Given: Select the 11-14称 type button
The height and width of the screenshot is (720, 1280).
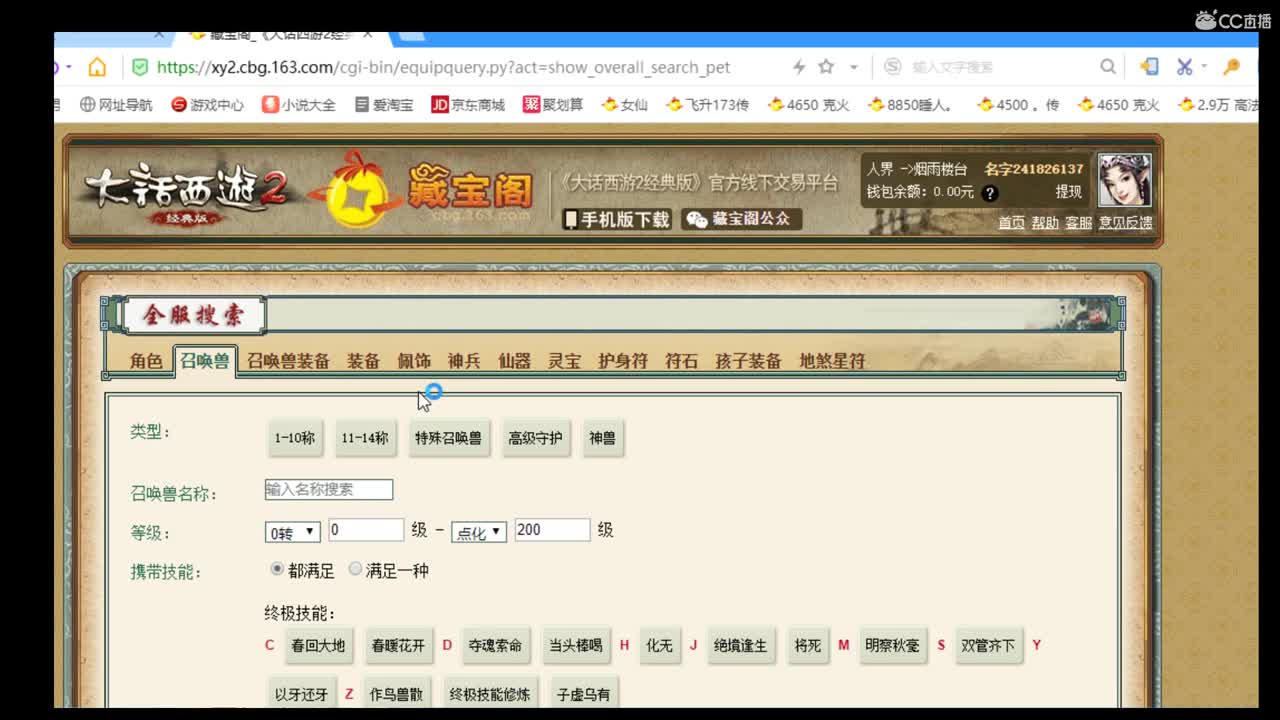Looking at the screenshot, I should click(x=365, y=438).
